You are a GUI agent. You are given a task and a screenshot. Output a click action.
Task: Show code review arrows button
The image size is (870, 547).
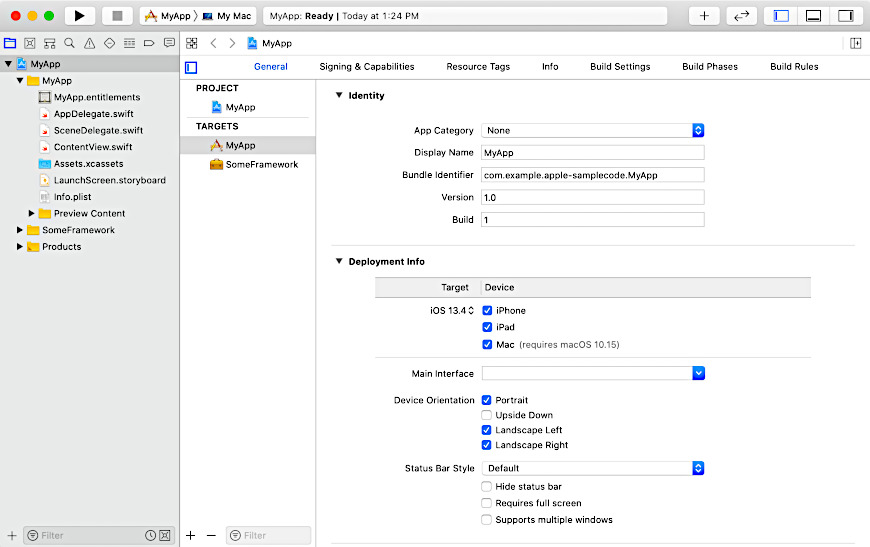741,16
